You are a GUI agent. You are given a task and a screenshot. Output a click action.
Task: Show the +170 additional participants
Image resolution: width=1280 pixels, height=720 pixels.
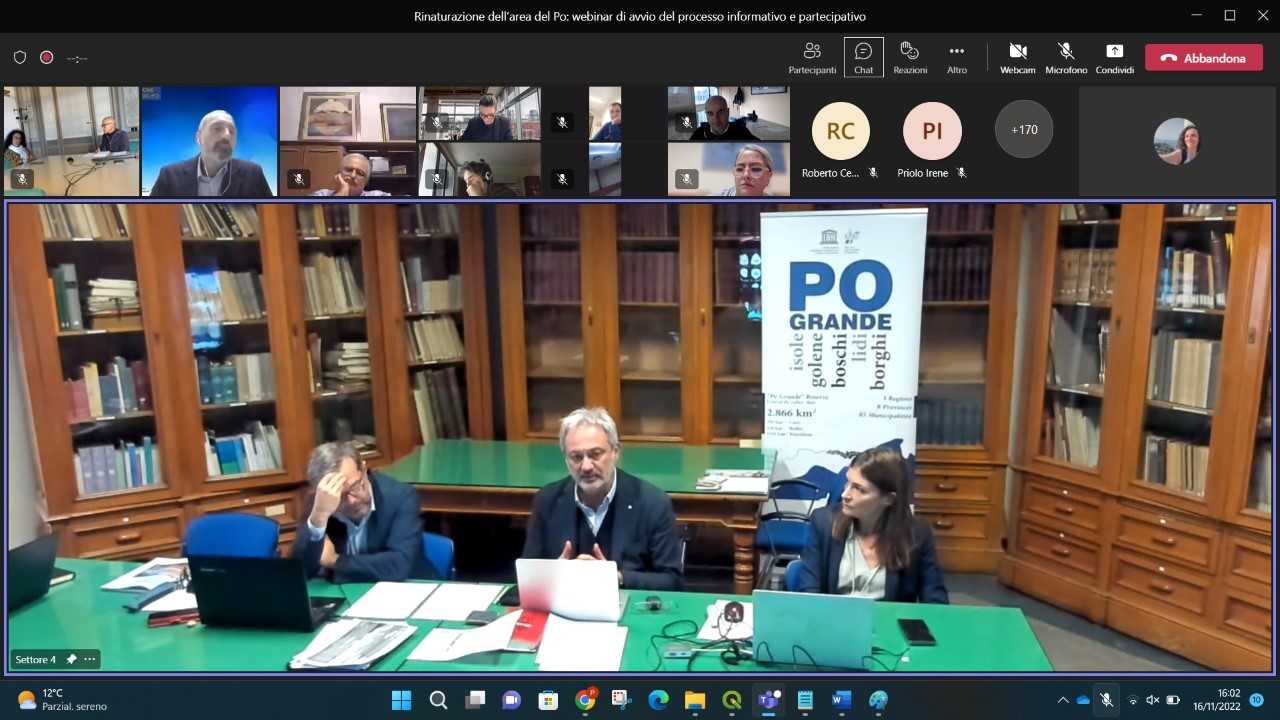click(x=1024, y=129)
